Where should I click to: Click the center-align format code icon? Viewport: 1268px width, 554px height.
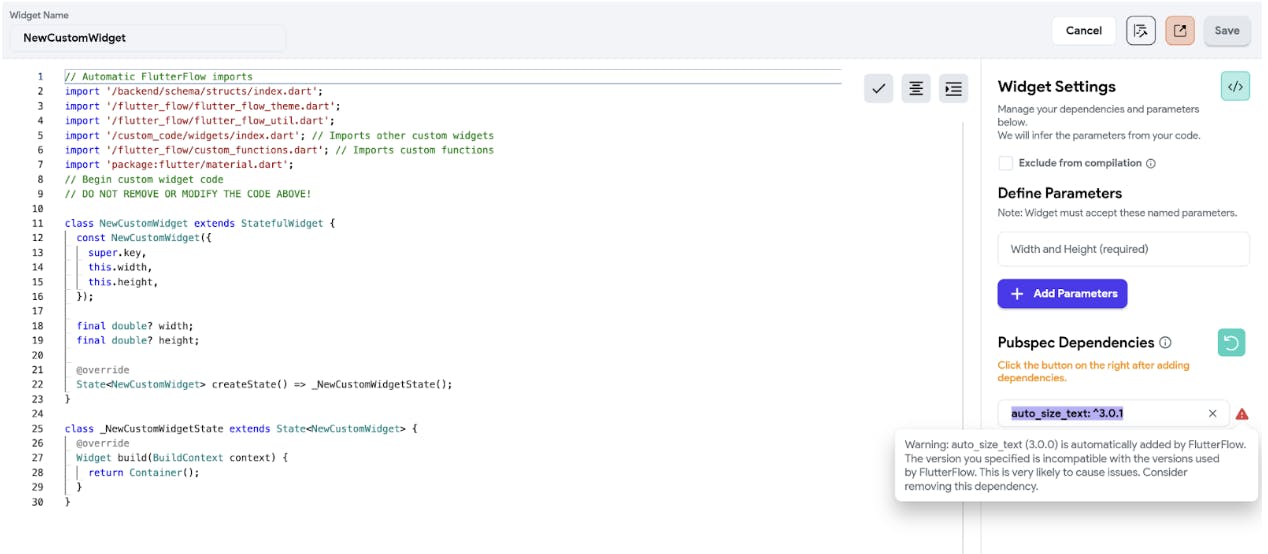[915, 89]
